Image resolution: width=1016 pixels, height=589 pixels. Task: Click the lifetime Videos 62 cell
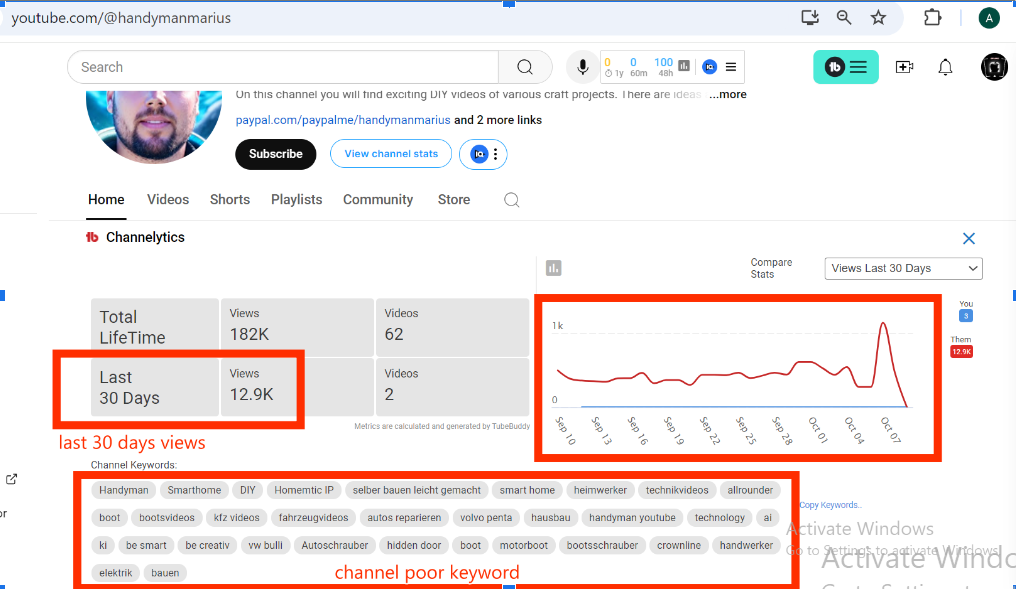tap(452, 327)
